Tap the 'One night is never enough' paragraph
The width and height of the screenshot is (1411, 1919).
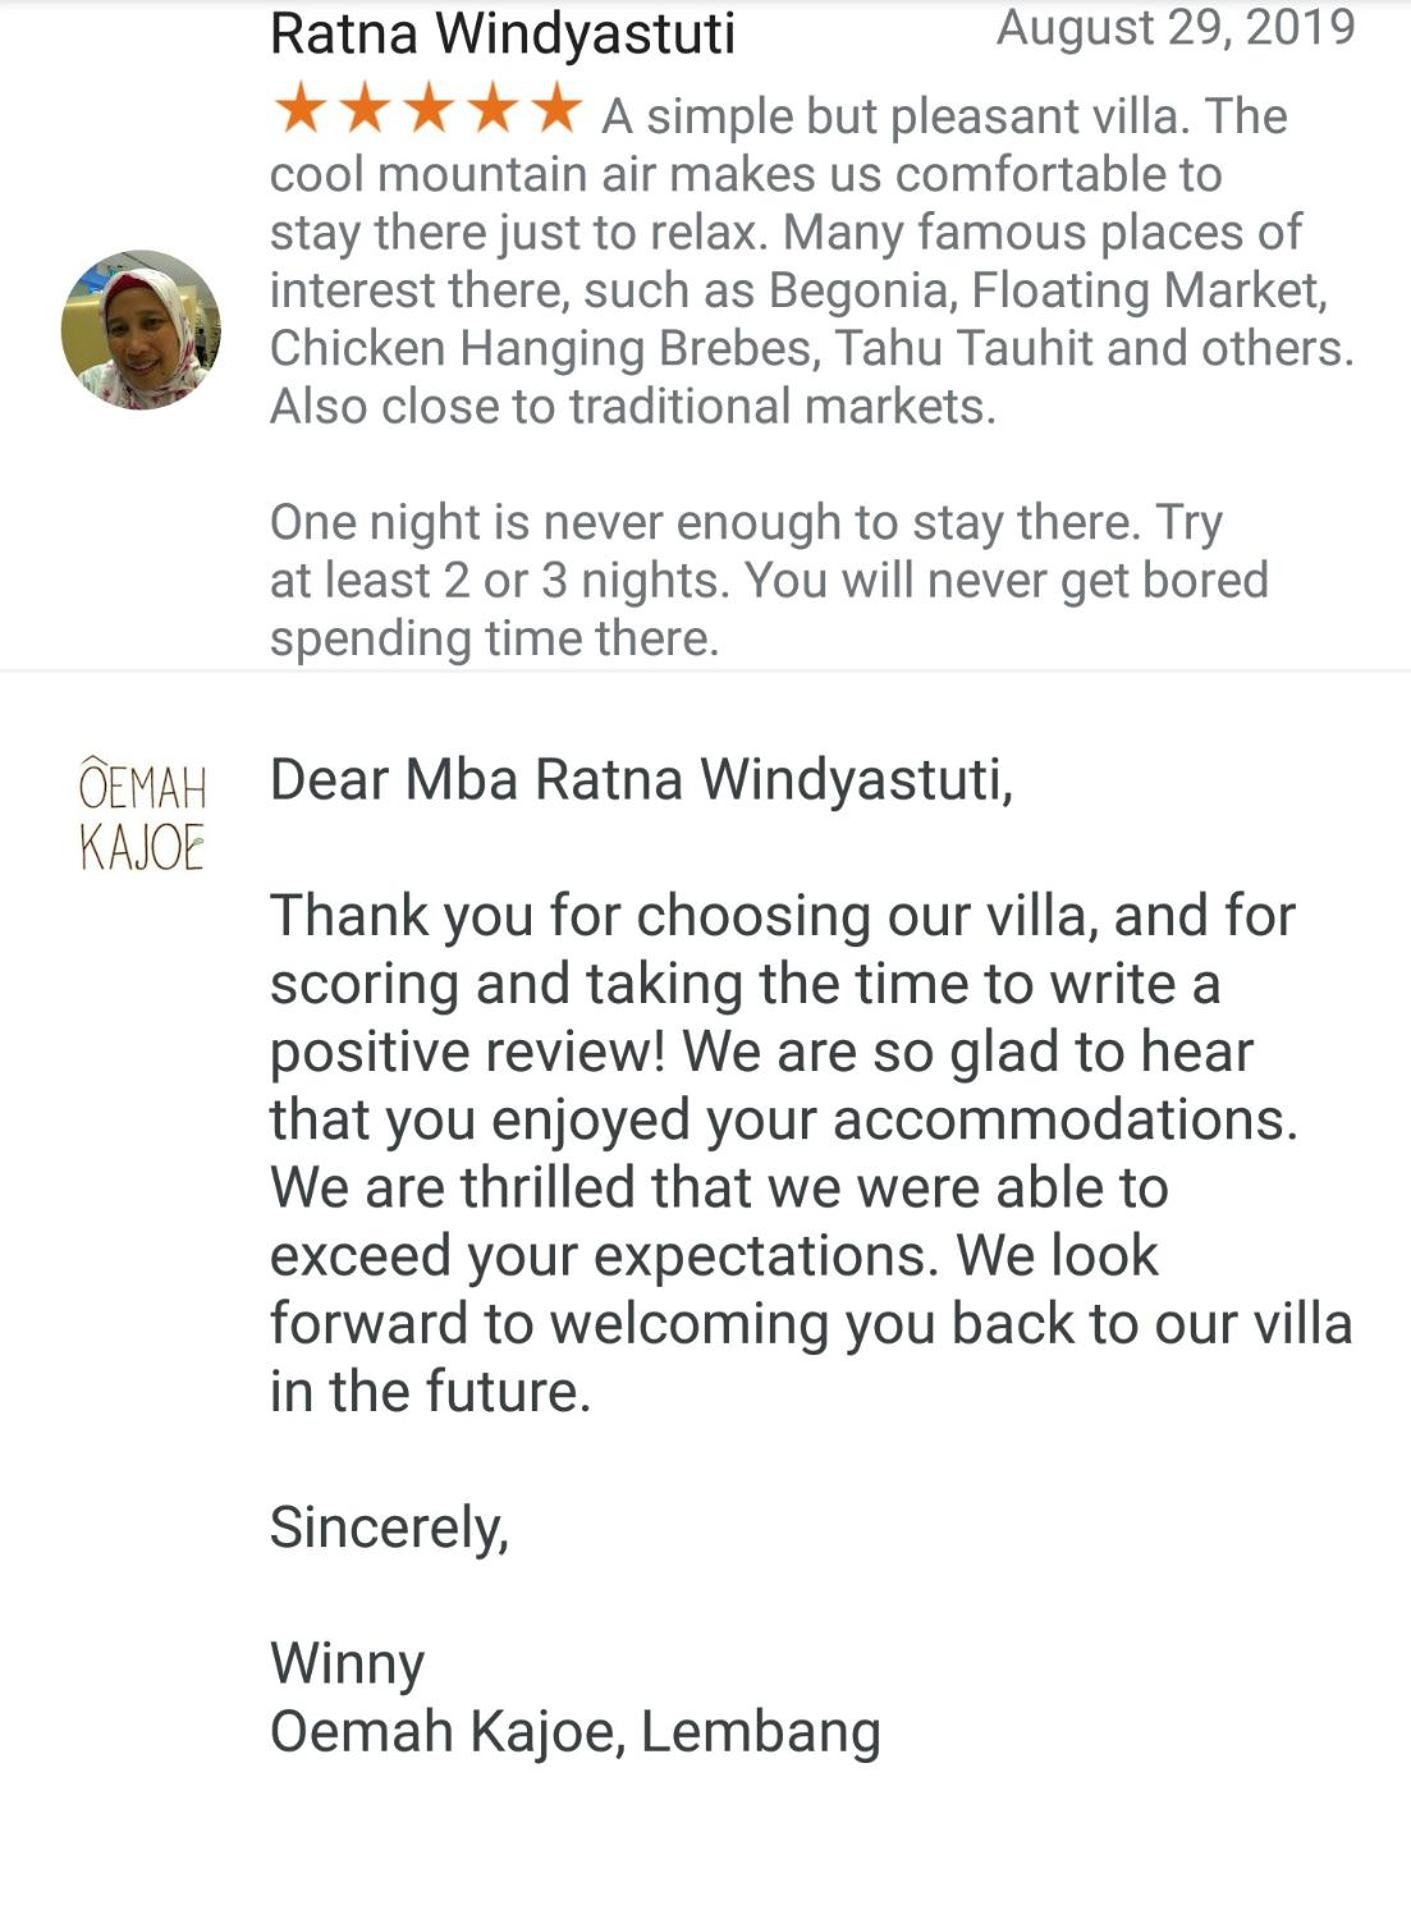769,581
